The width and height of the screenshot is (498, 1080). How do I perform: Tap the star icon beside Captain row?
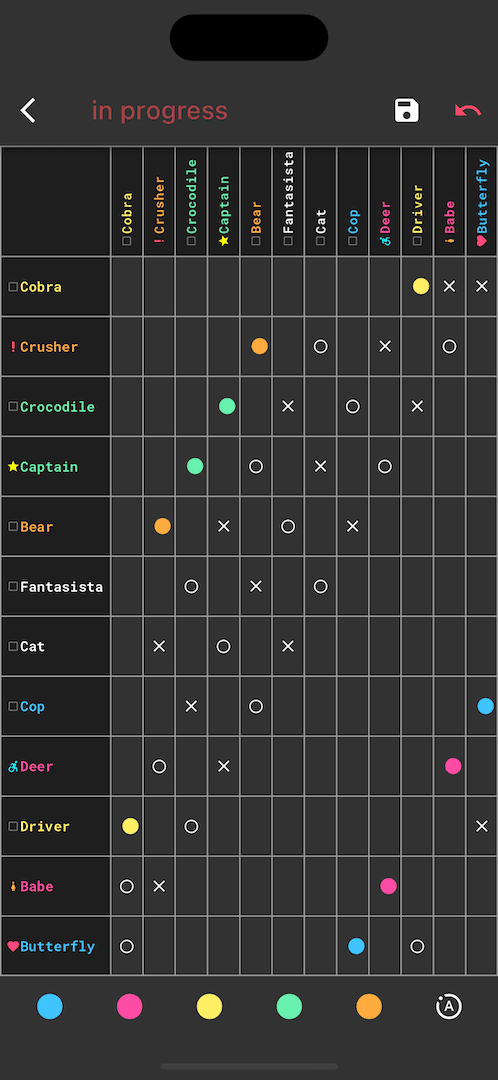point(13,466)
